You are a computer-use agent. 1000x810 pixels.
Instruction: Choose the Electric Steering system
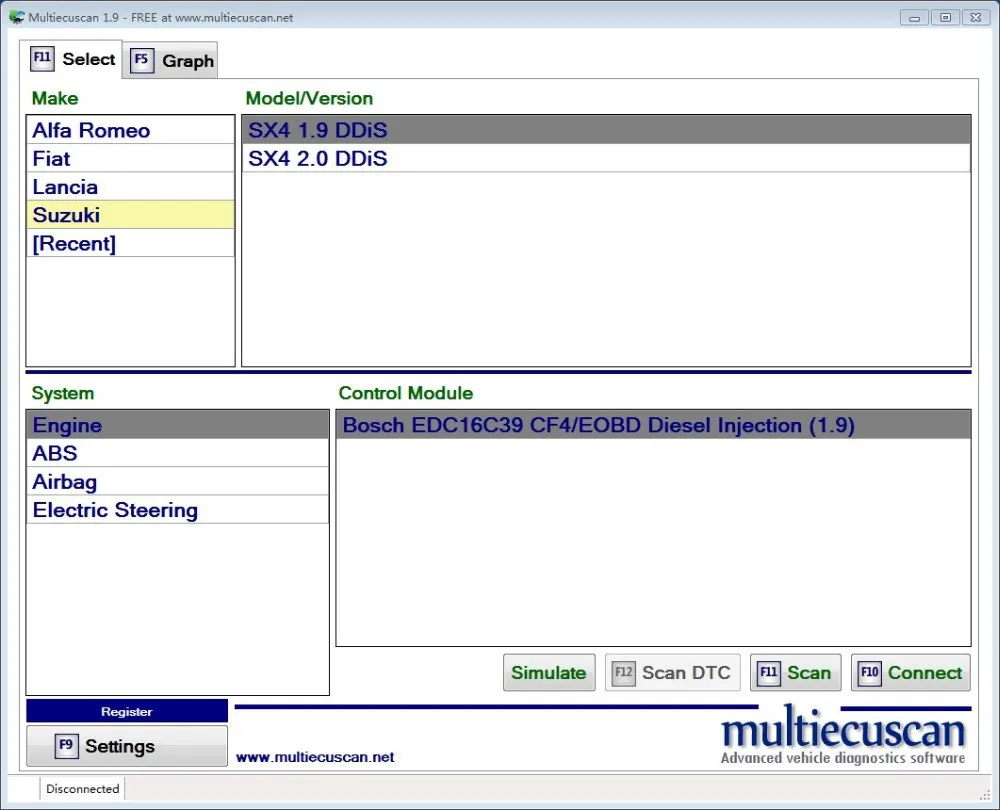(x=177, y=510)
